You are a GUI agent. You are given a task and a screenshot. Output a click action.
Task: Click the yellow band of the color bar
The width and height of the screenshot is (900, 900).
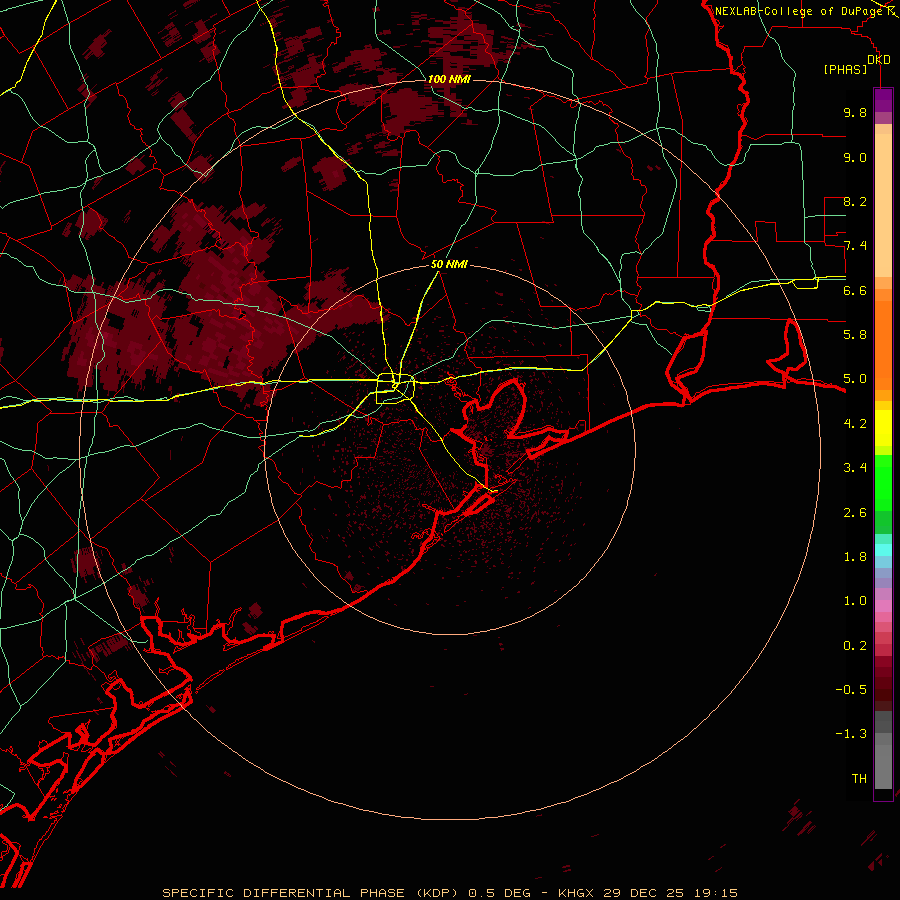(883, 428)
